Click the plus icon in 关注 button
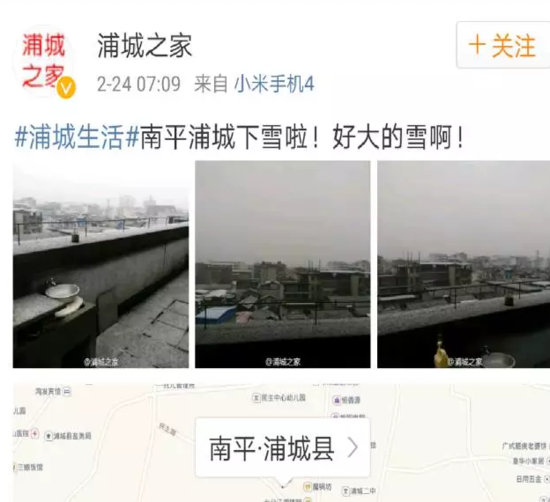Screen dimensions: 550x502 click(x=477, y=45)
